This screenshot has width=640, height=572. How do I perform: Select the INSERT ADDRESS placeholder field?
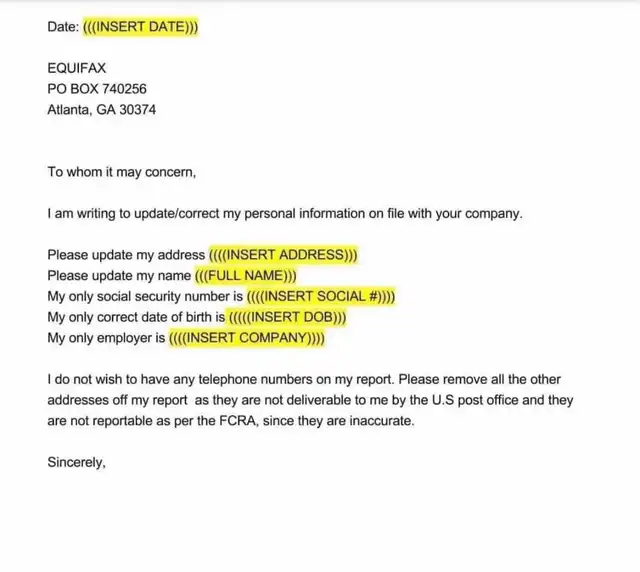click(x=283, y=255)
